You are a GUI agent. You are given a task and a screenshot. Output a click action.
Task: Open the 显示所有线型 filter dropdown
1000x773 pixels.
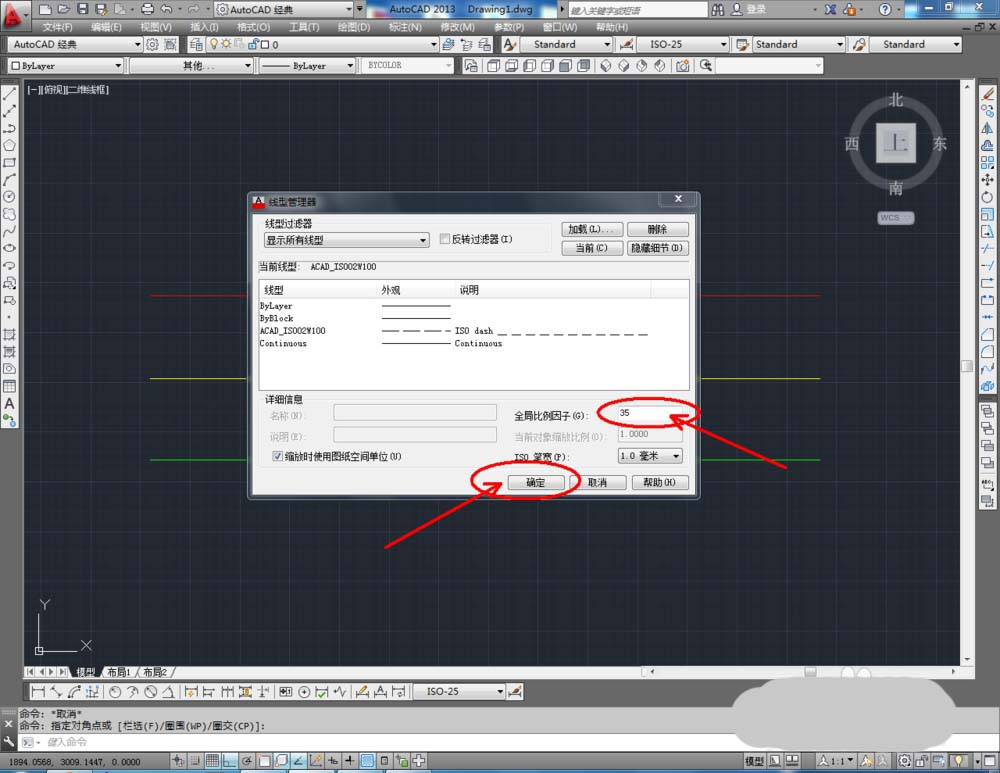coord(346,240)
